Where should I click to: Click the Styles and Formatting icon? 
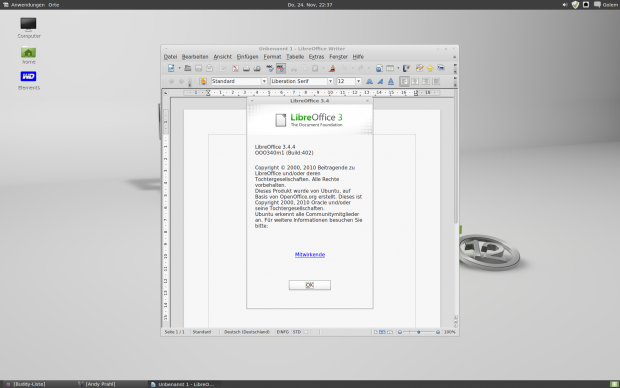(x=203, y=81)
